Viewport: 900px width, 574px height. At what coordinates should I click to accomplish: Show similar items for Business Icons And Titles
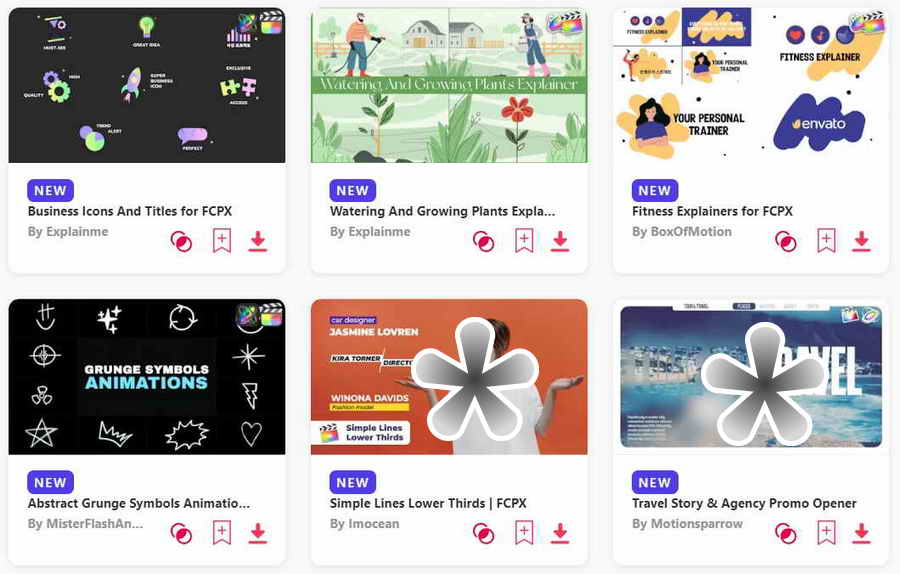[x=181, y=241]
